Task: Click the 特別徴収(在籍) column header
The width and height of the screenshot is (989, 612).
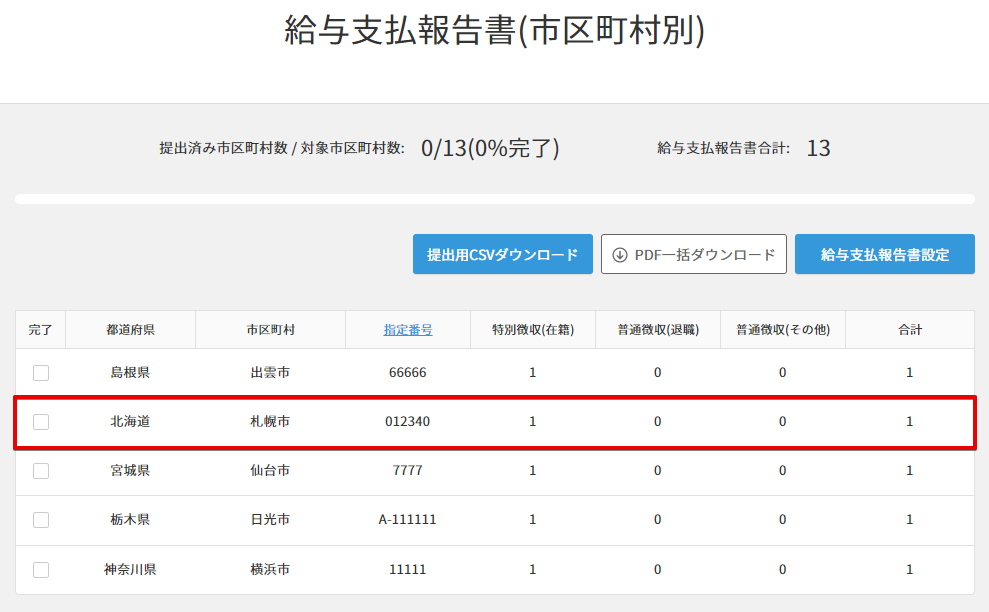Action: pos(532,330)
